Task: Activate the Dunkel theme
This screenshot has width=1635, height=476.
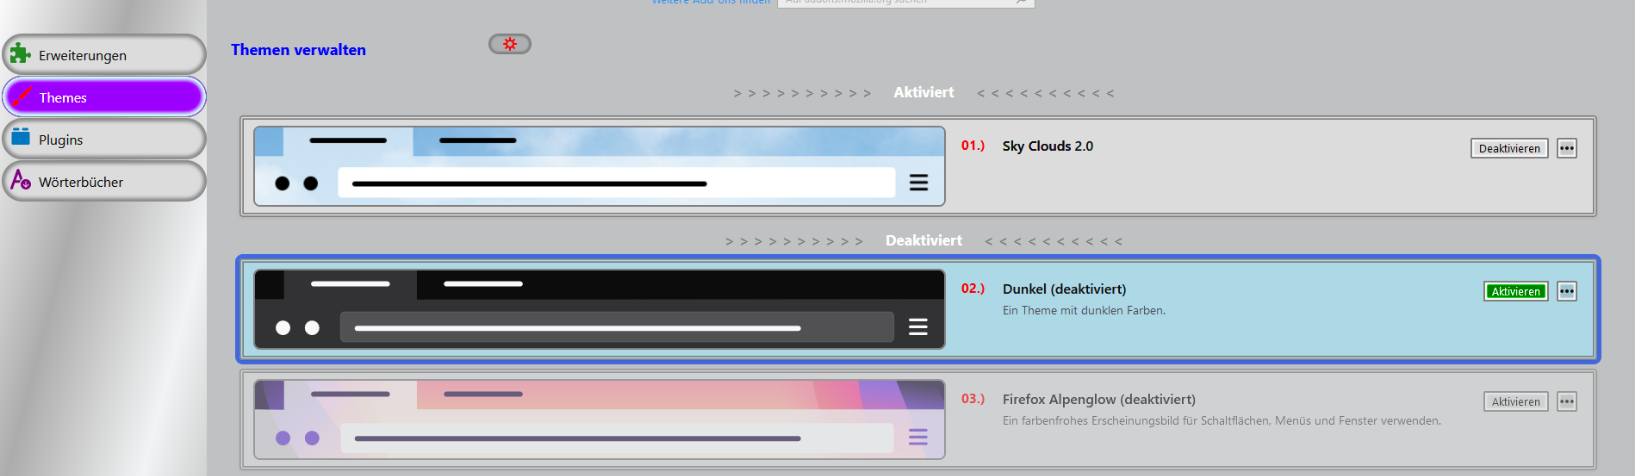Action: pos(1515,291)
